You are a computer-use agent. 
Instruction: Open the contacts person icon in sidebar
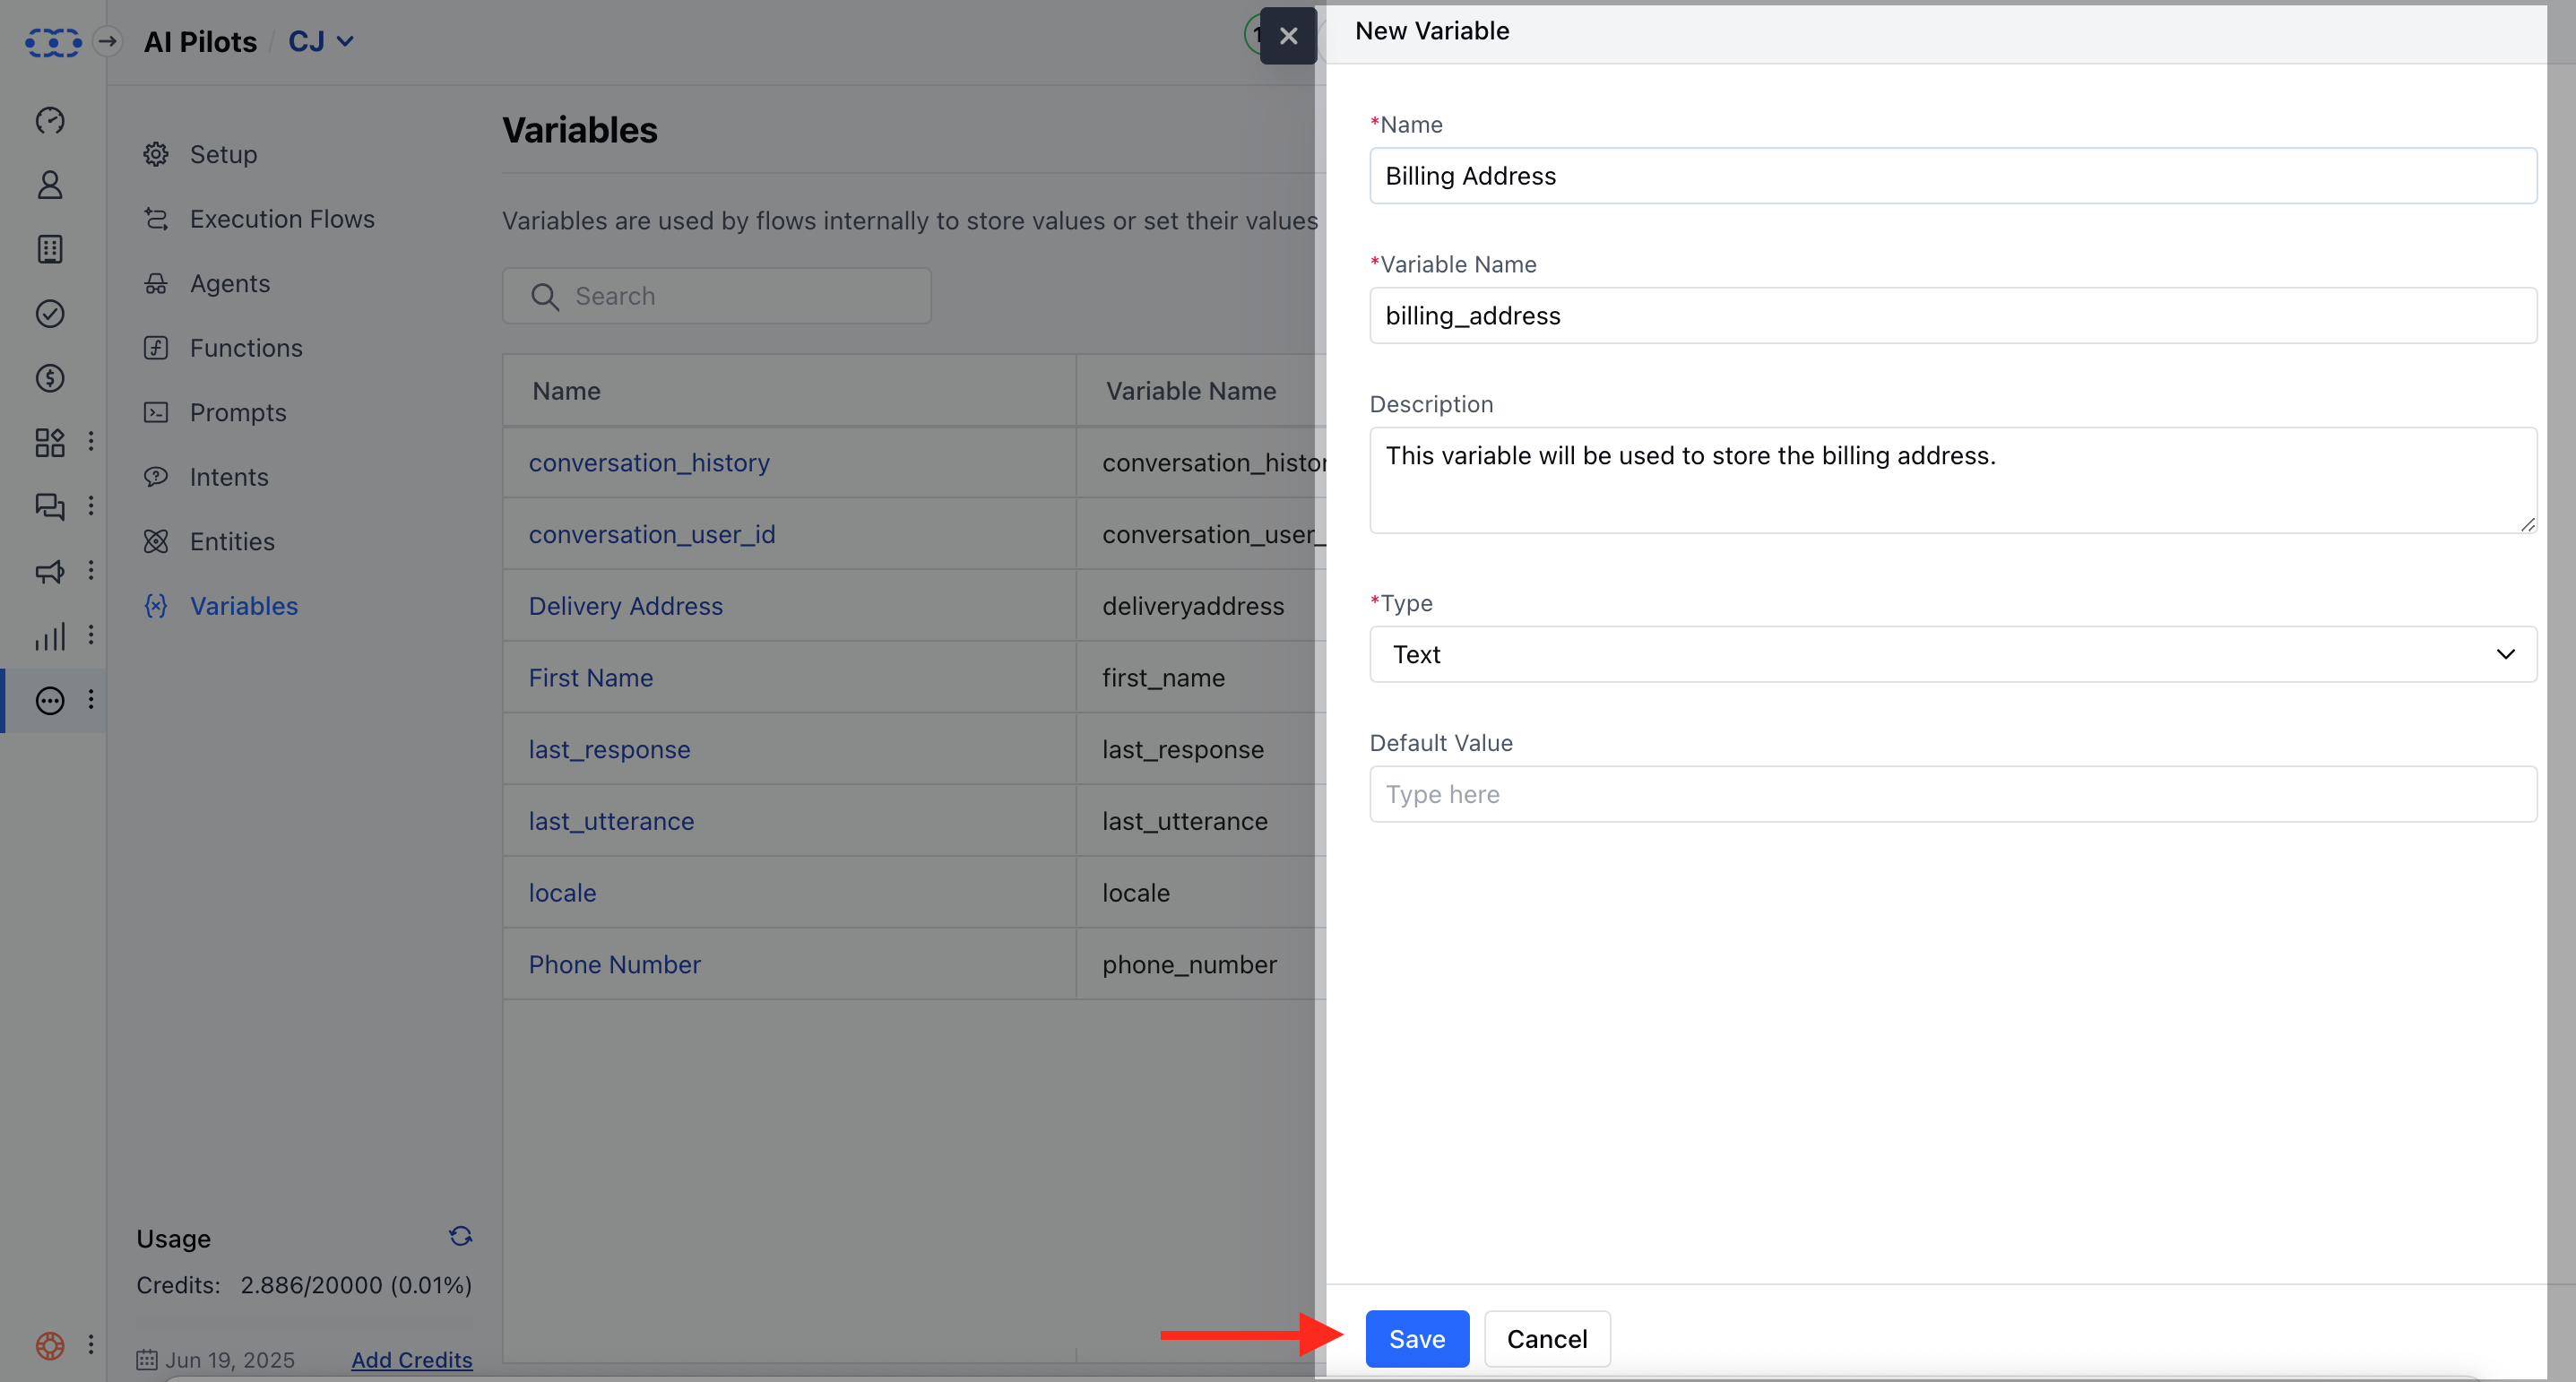click(x=50, y=185)
